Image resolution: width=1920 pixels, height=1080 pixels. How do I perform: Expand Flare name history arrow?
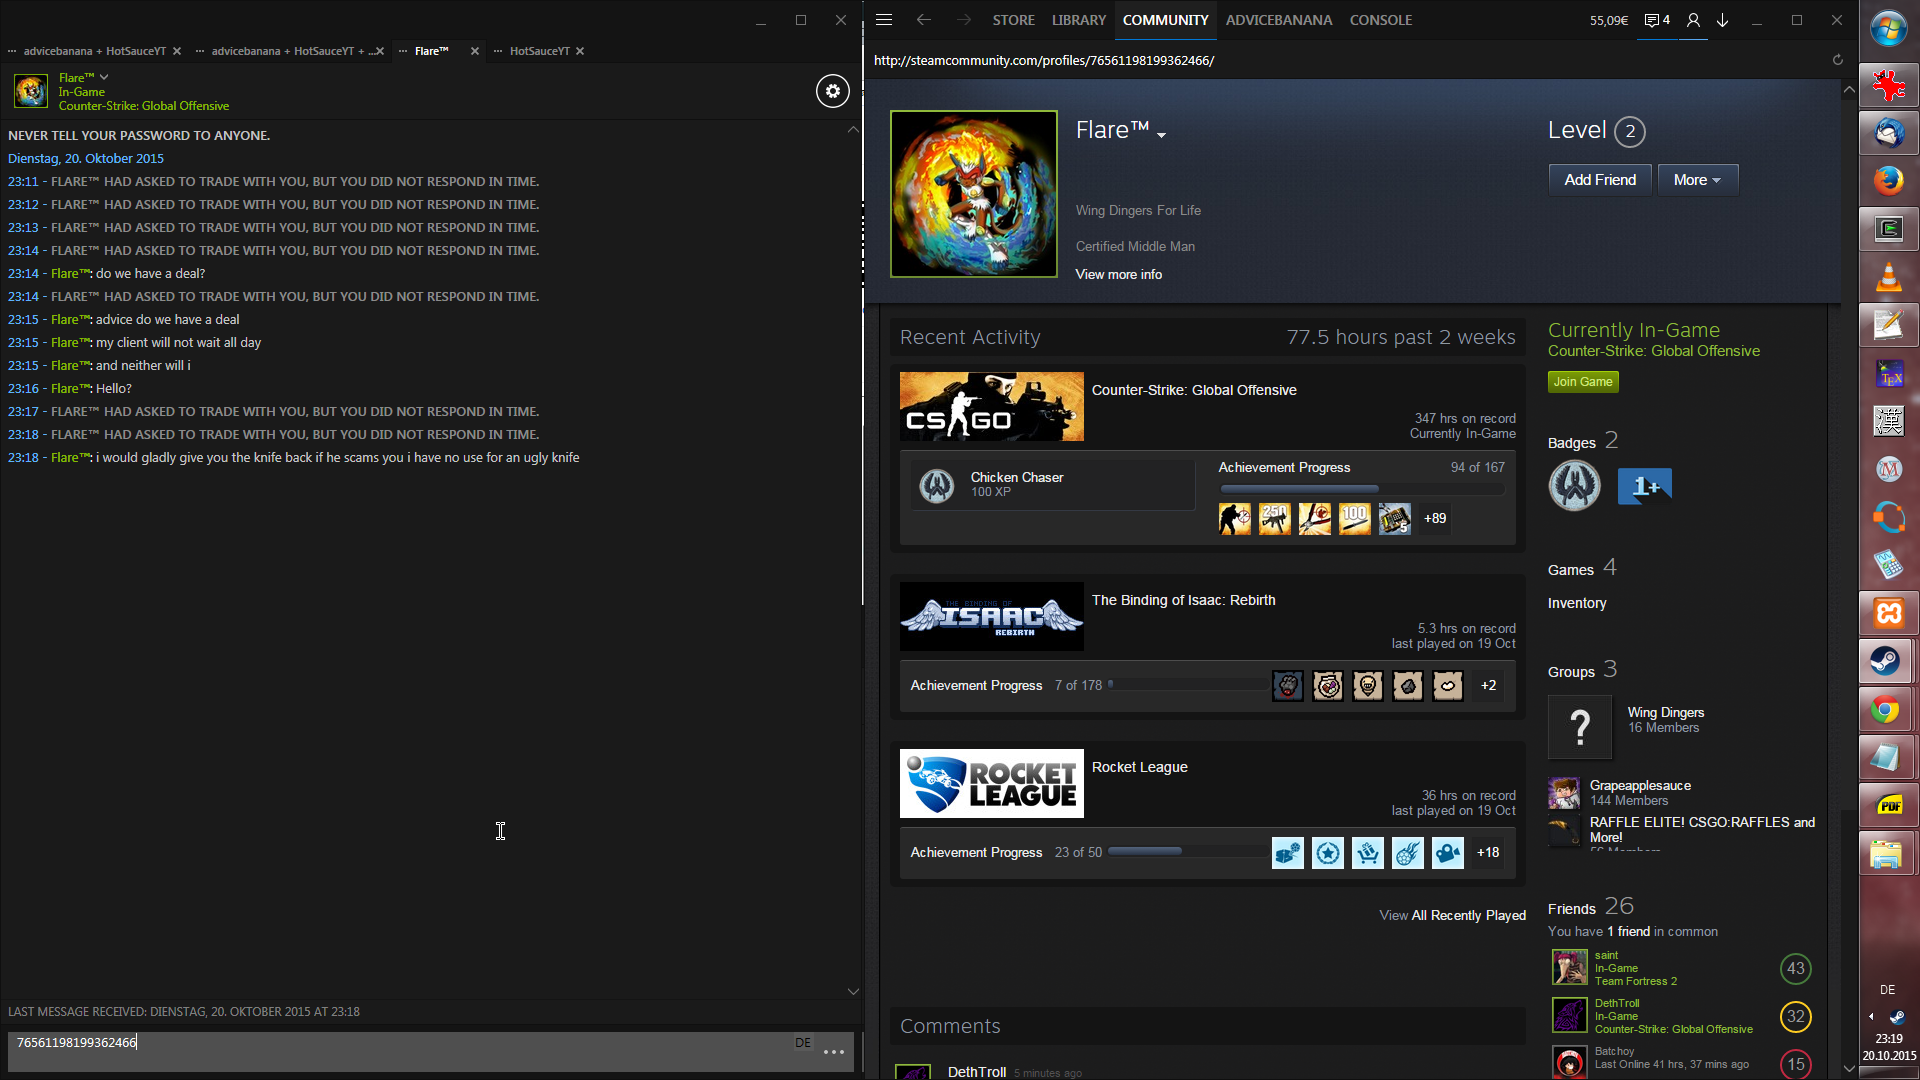pyautogui.click(x=1162, y=135)
